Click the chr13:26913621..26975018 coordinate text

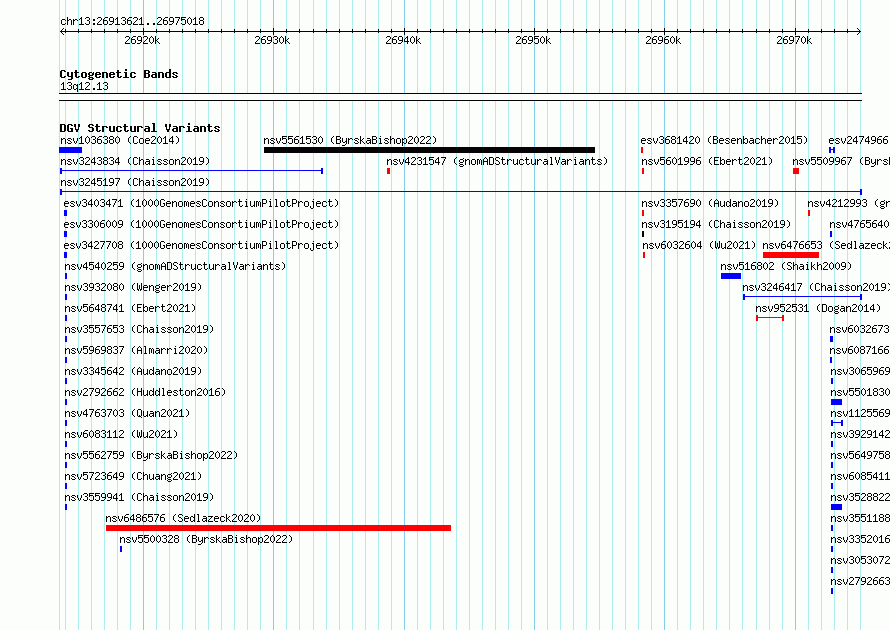pos(132,22)
